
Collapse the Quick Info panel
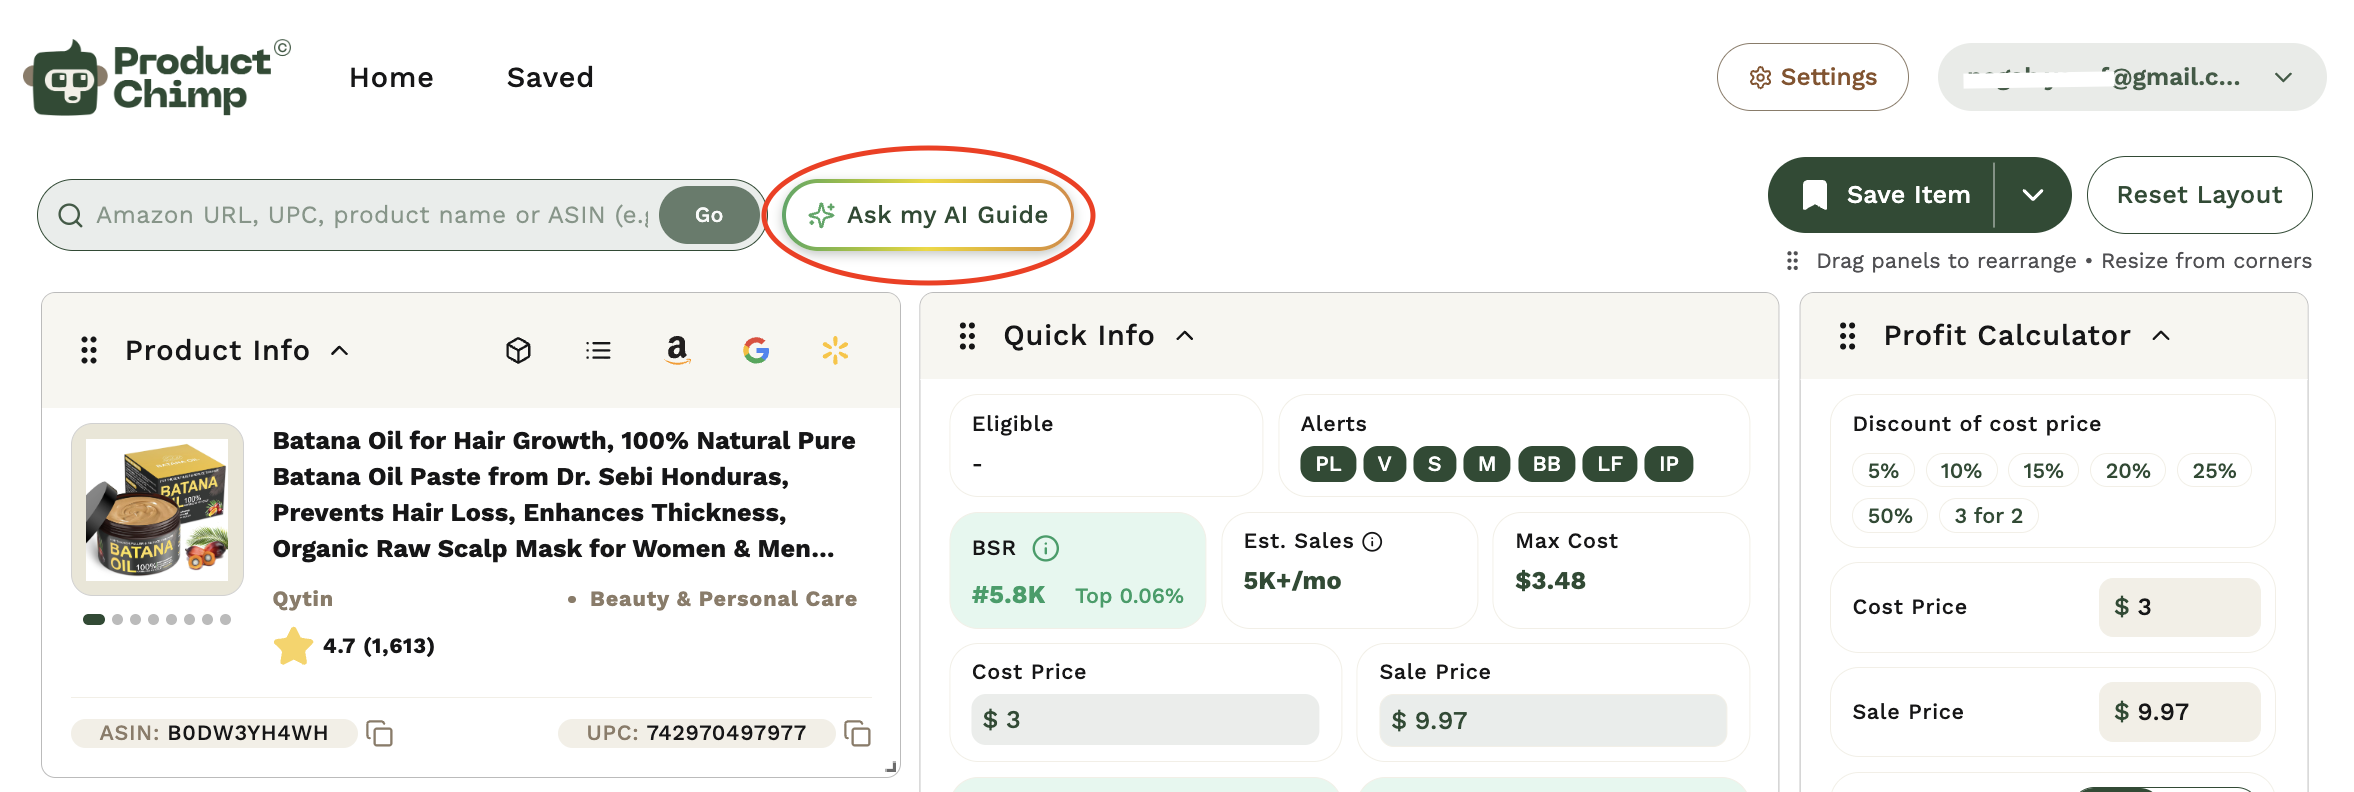click(x=1185, y=336)
